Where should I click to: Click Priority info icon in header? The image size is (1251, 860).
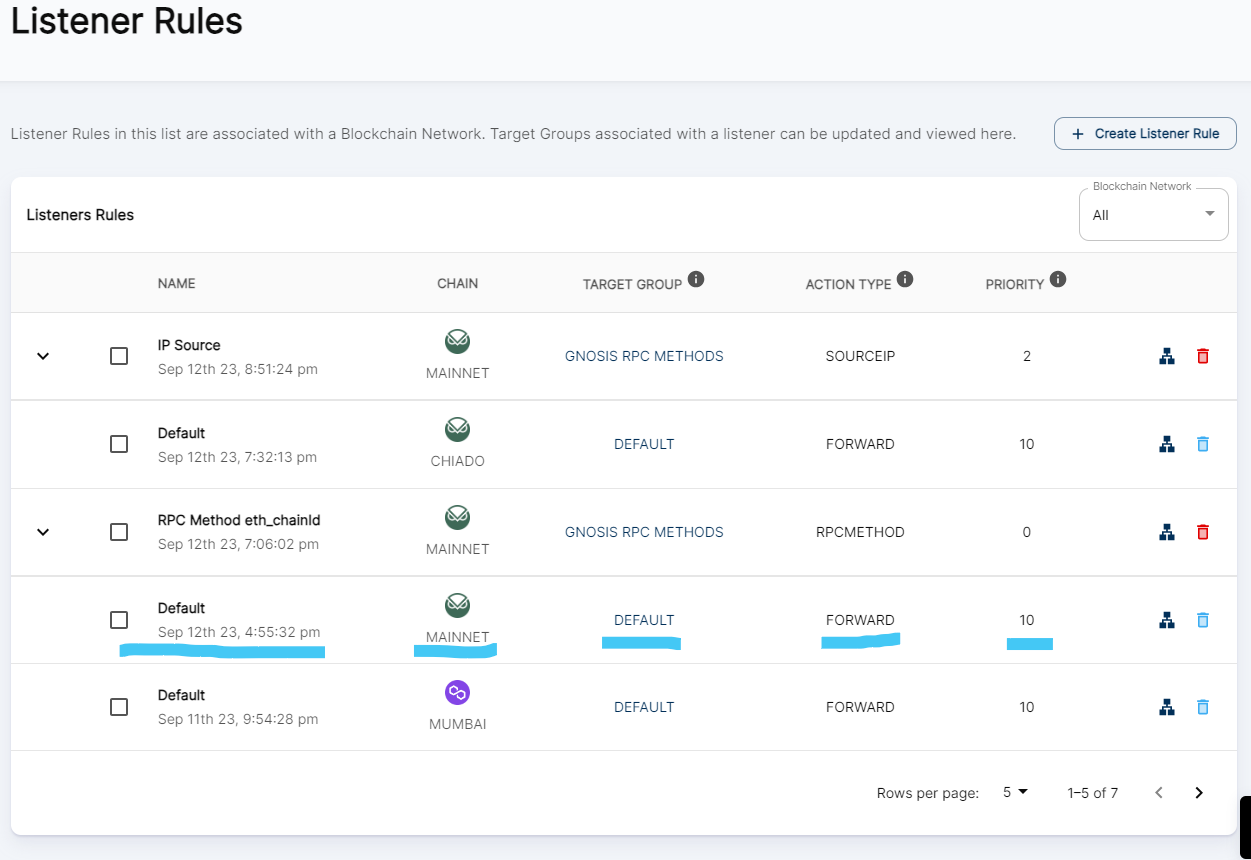click(x=1058, y=279)
